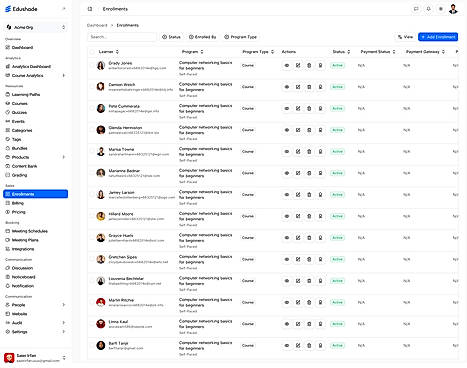Edit Marianne Bednar's enrollment record
The width and height of the screenshot is (467, 368).
coord(298,173)
